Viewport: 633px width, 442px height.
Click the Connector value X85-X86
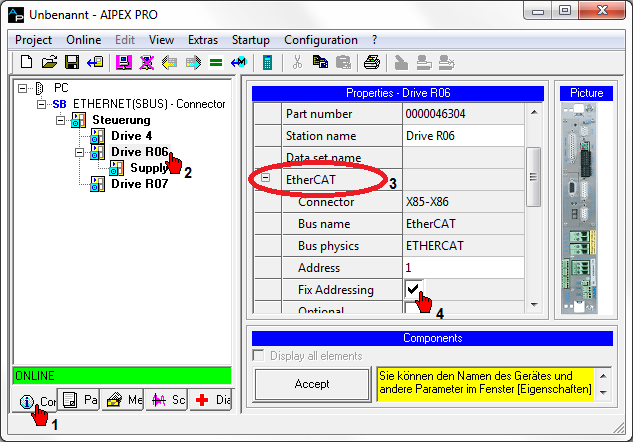click(427, 202)
